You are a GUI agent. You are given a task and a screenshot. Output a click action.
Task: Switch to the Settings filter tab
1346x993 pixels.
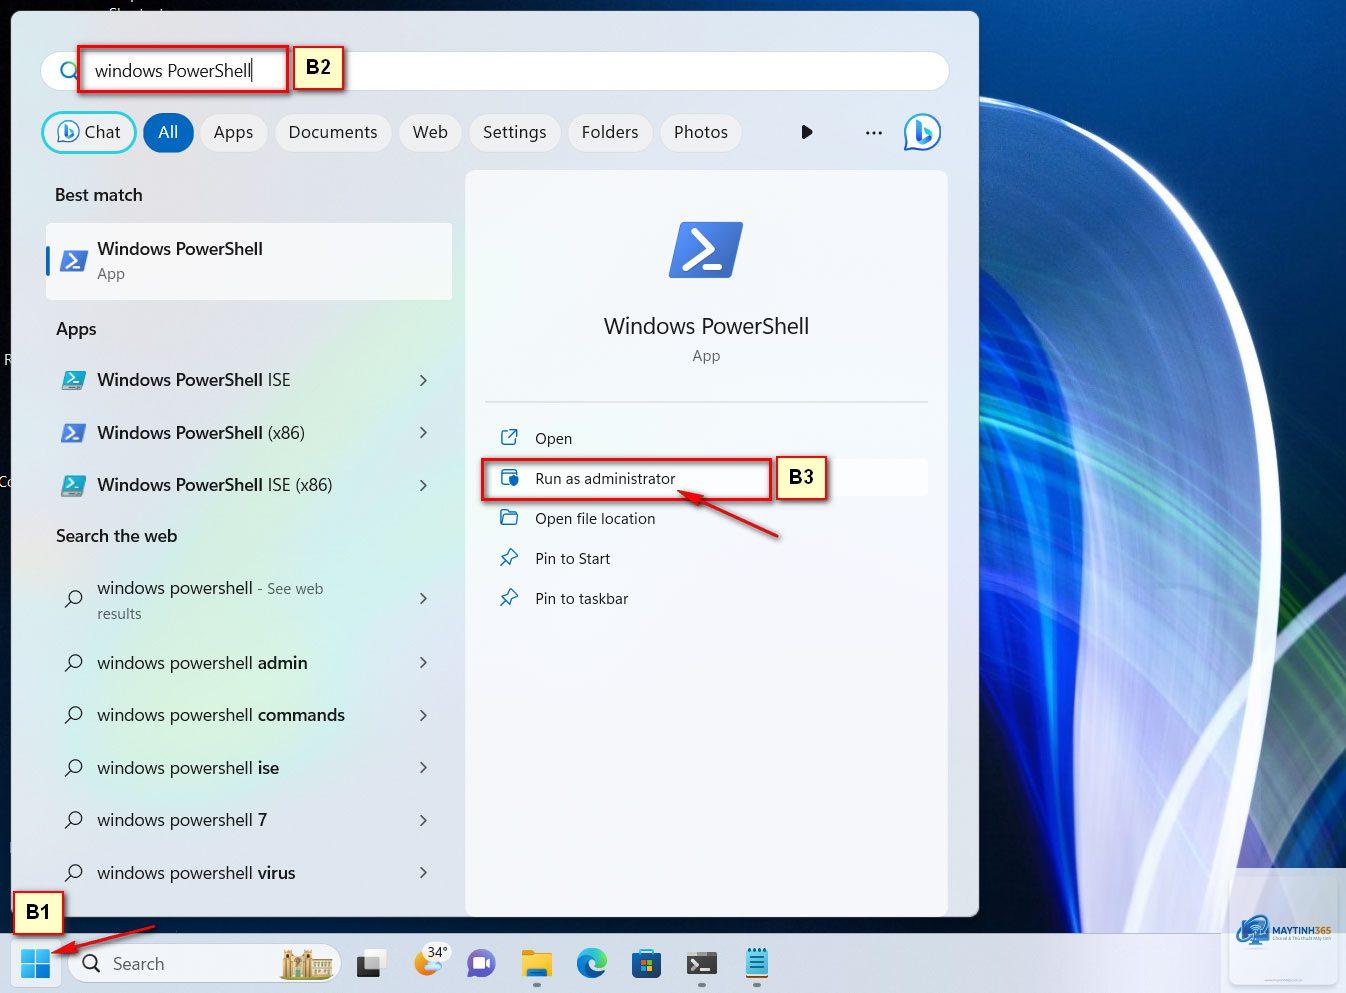tap(514, 132)
